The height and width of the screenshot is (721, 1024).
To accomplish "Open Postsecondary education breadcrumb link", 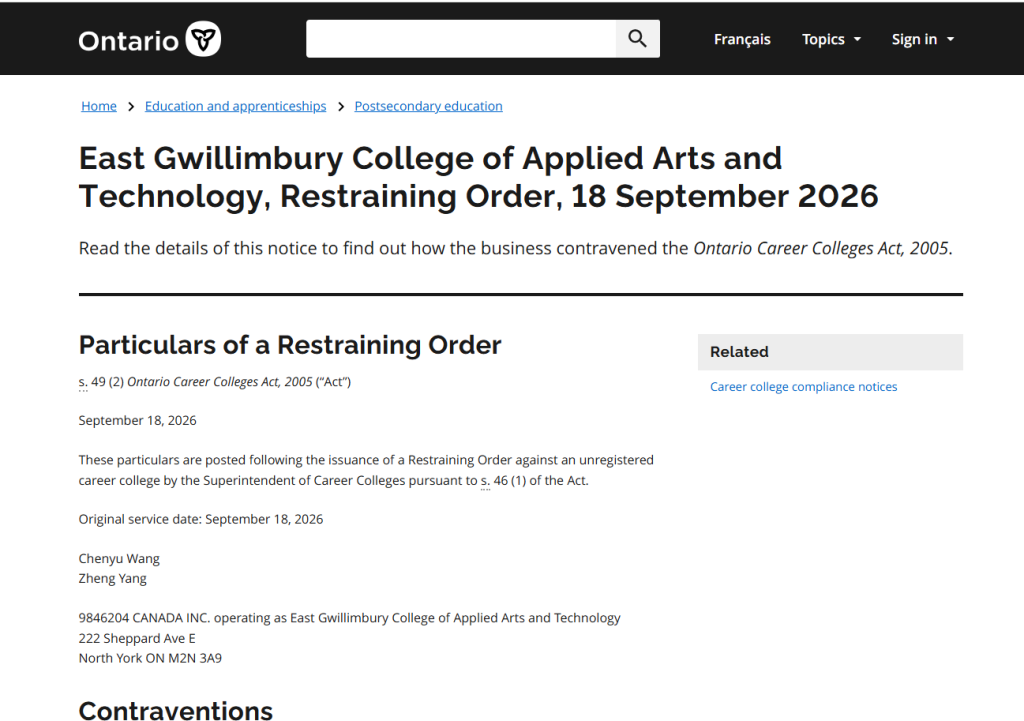I will [428, 106].
